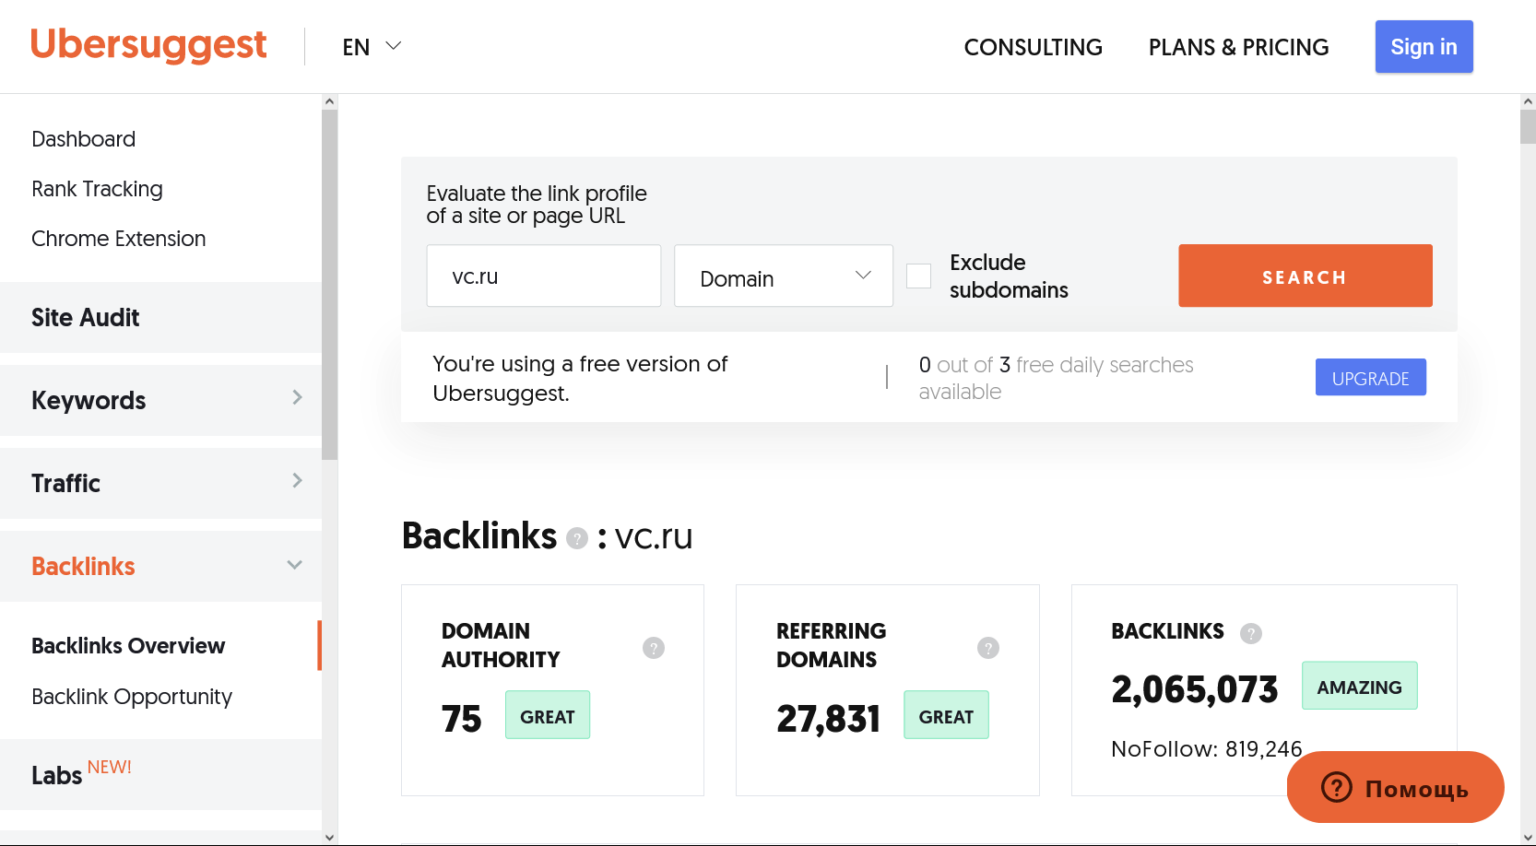Viewport: 1536px width, 846px height.
Task: Open the Помощь help chat button
Action: point(1395,787)
